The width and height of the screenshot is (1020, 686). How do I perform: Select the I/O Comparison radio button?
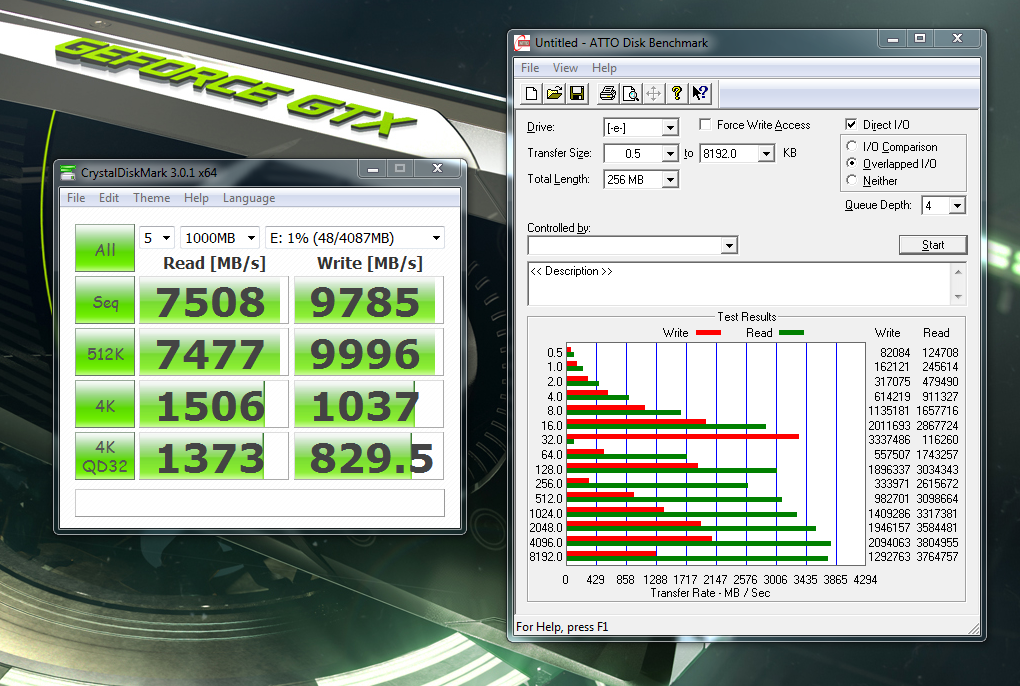click(x=852, y=146)
